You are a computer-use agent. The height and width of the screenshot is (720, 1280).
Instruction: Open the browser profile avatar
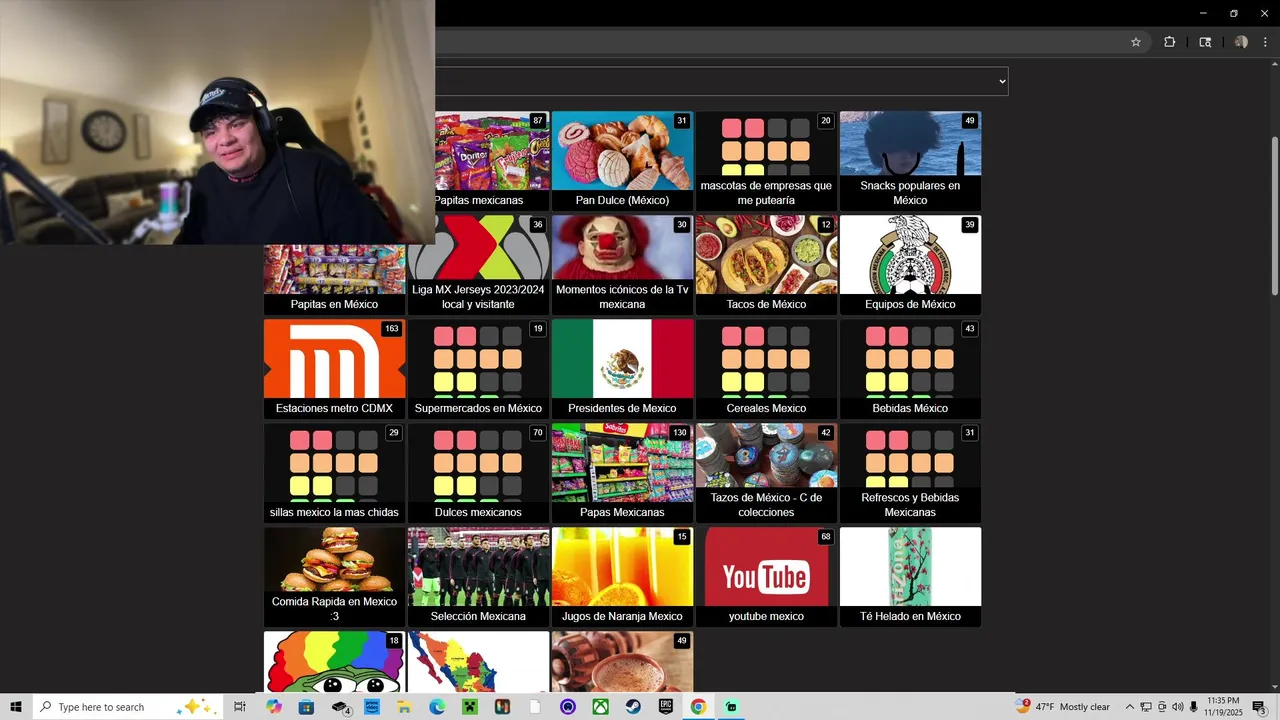[x=1241, y=42]
